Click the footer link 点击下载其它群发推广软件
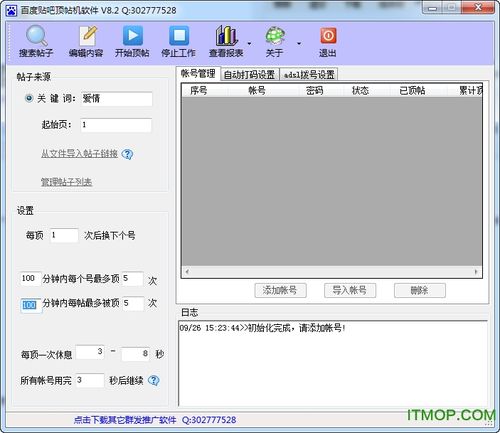This screenshot has width=500, height=433. coord(125,420)
